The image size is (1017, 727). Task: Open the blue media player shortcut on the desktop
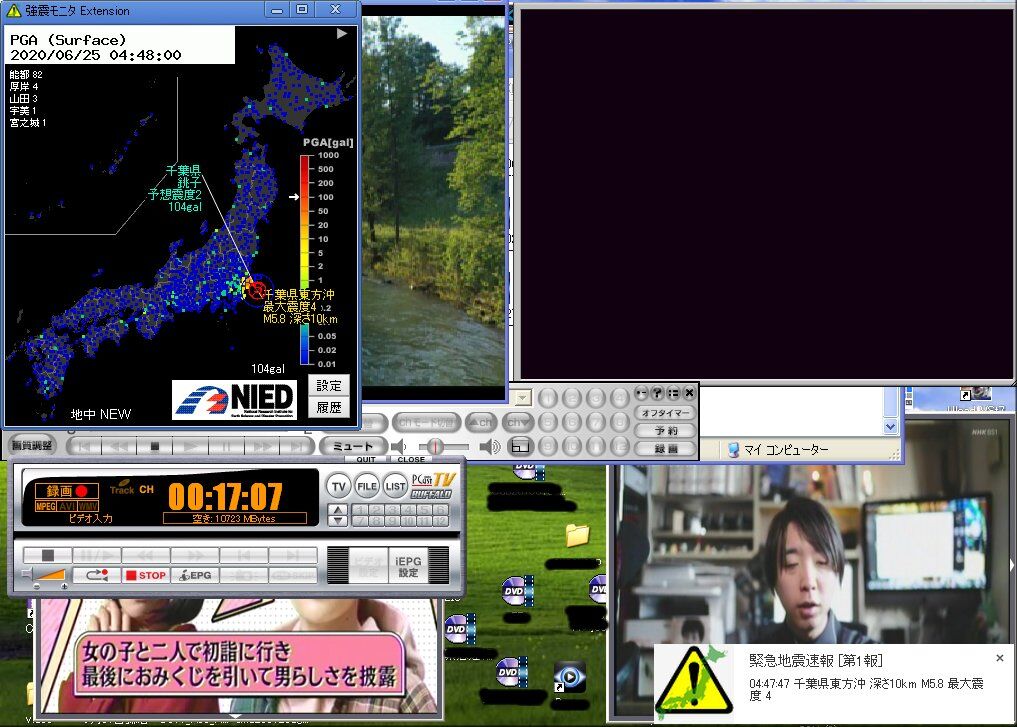[x=569, y=678]
